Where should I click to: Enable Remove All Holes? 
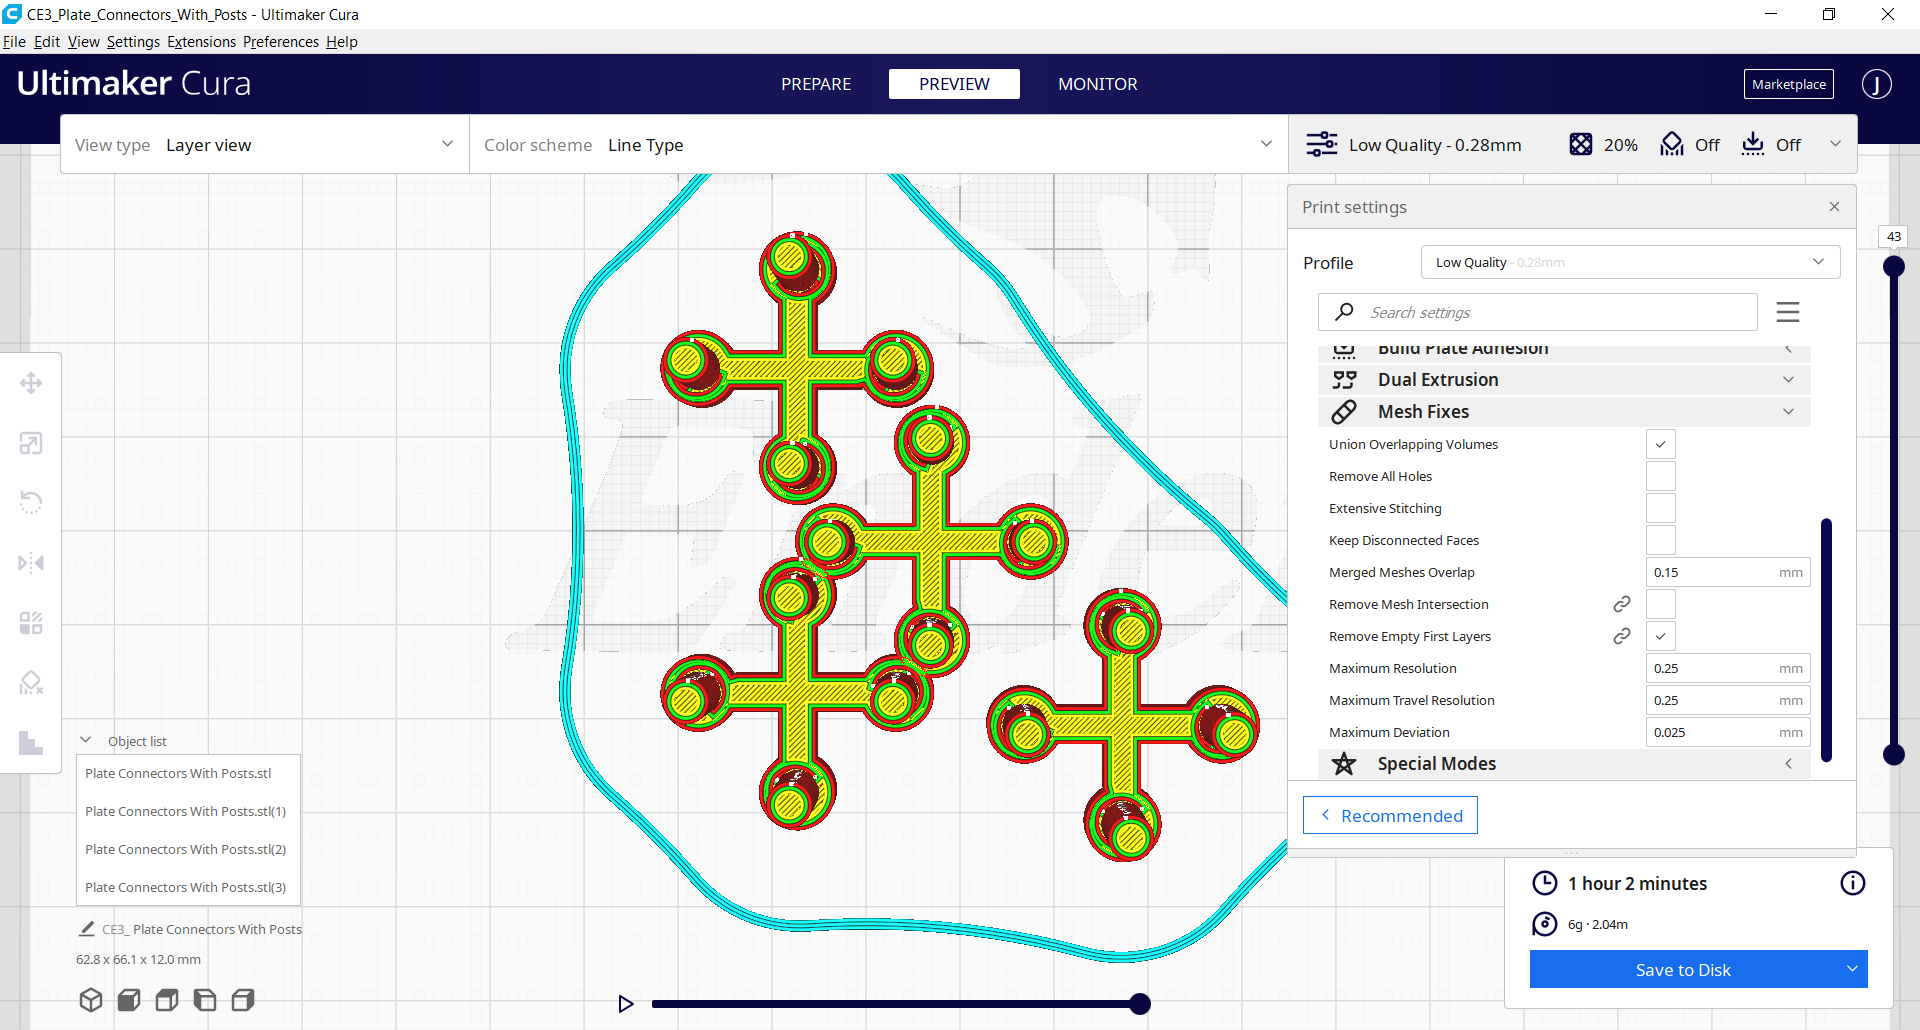click(1661, 476)
